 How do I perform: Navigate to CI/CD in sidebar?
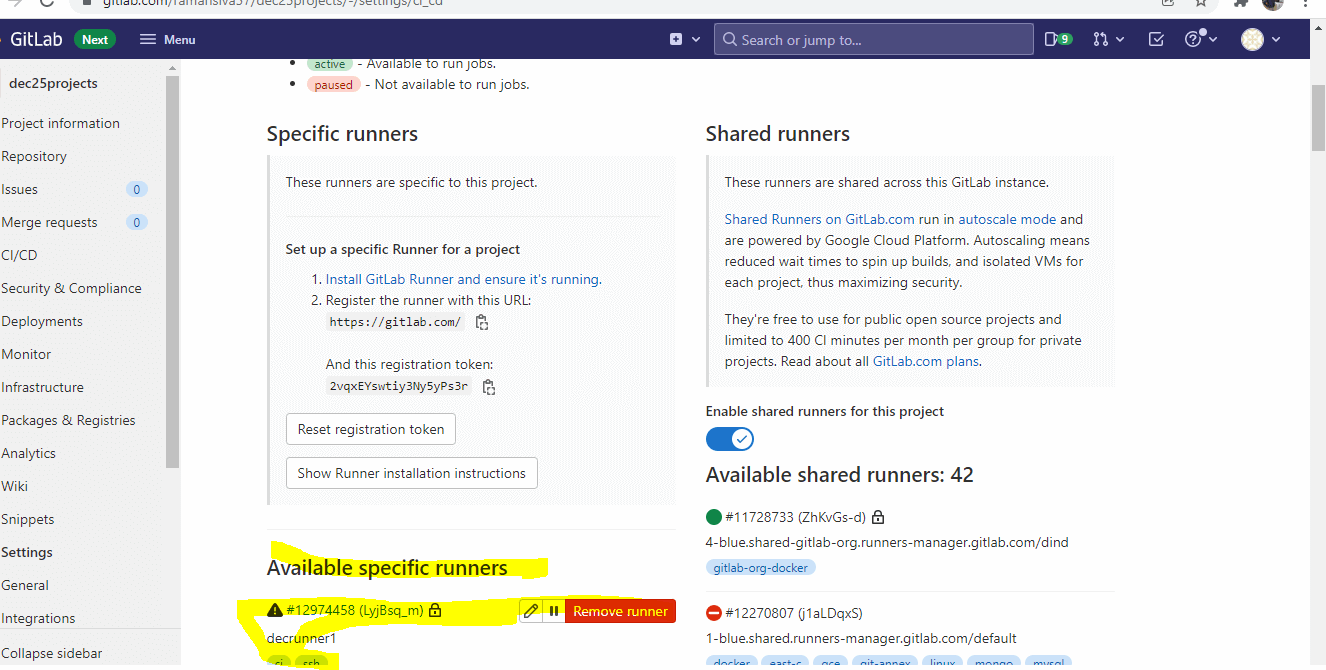pos(20,255)
